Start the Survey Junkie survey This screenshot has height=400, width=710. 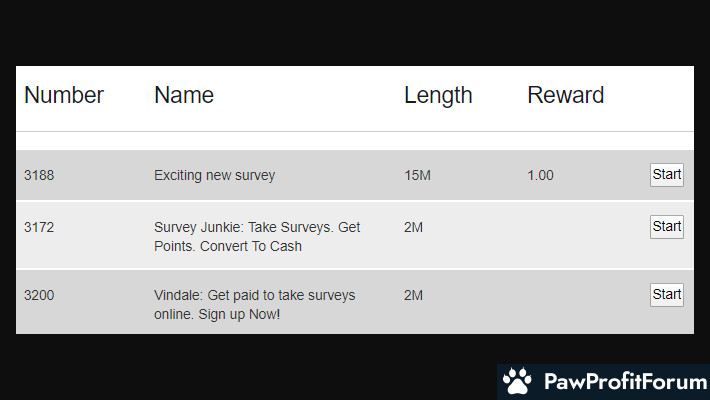pos(666,227)
